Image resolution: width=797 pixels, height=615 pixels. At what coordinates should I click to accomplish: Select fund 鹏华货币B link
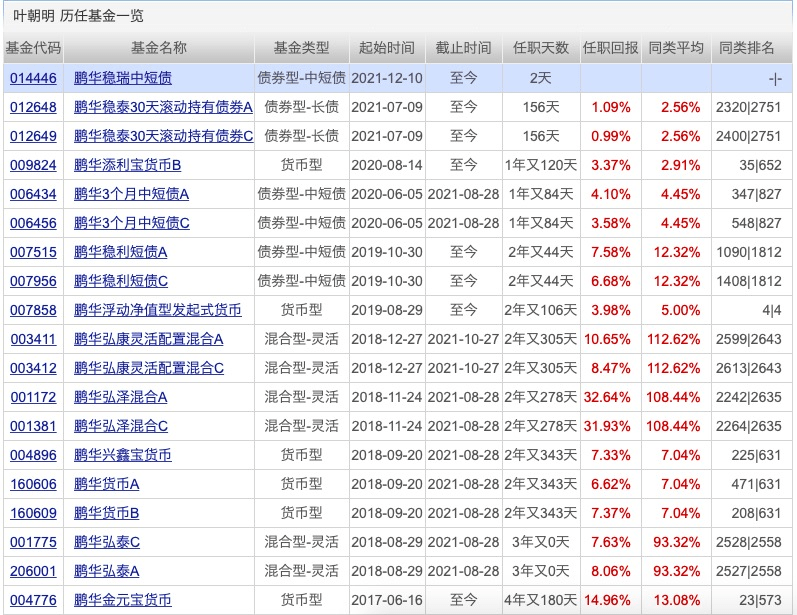tap(106, 514)
